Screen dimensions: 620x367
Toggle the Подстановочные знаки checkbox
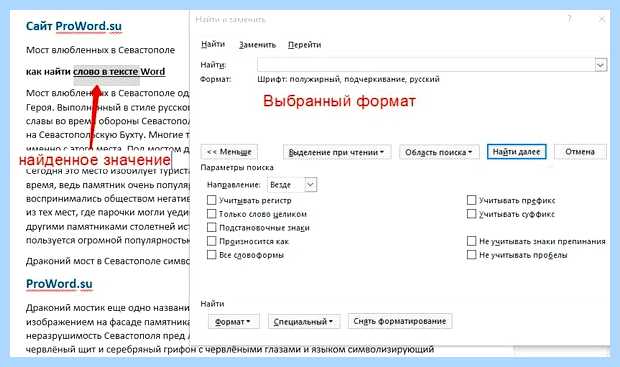(x=212, y=227)
